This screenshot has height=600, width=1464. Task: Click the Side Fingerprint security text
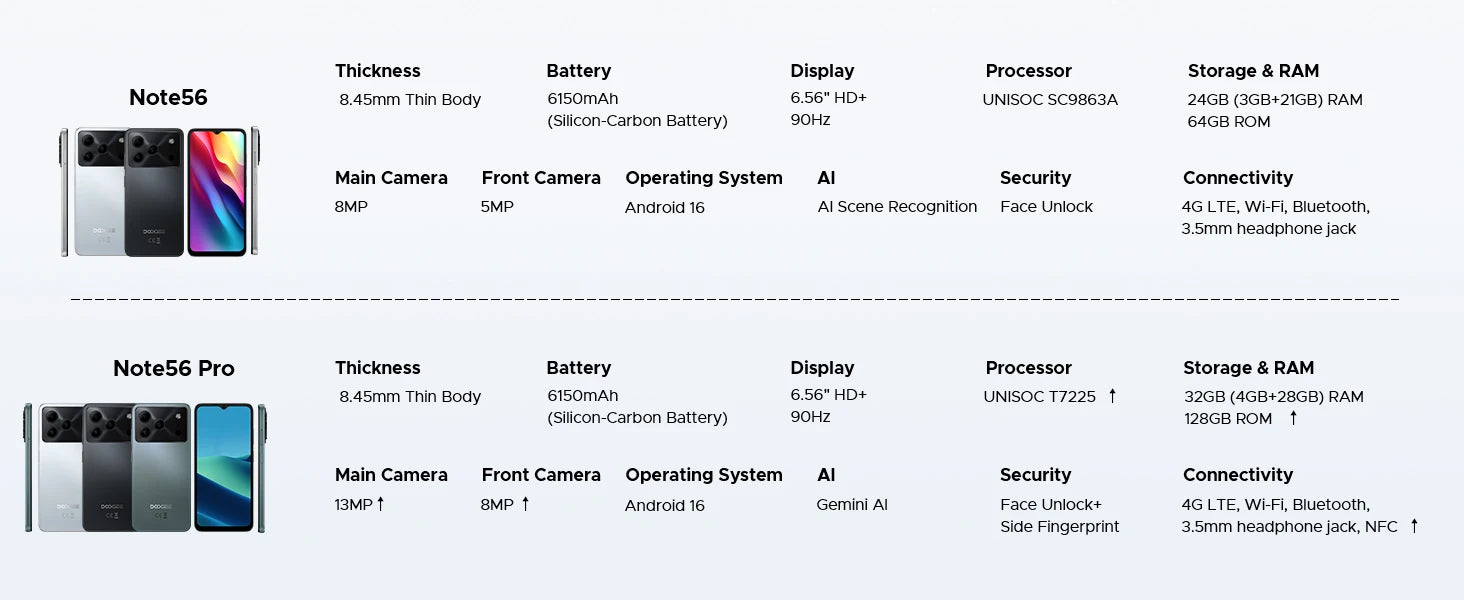coord(1059,526)
